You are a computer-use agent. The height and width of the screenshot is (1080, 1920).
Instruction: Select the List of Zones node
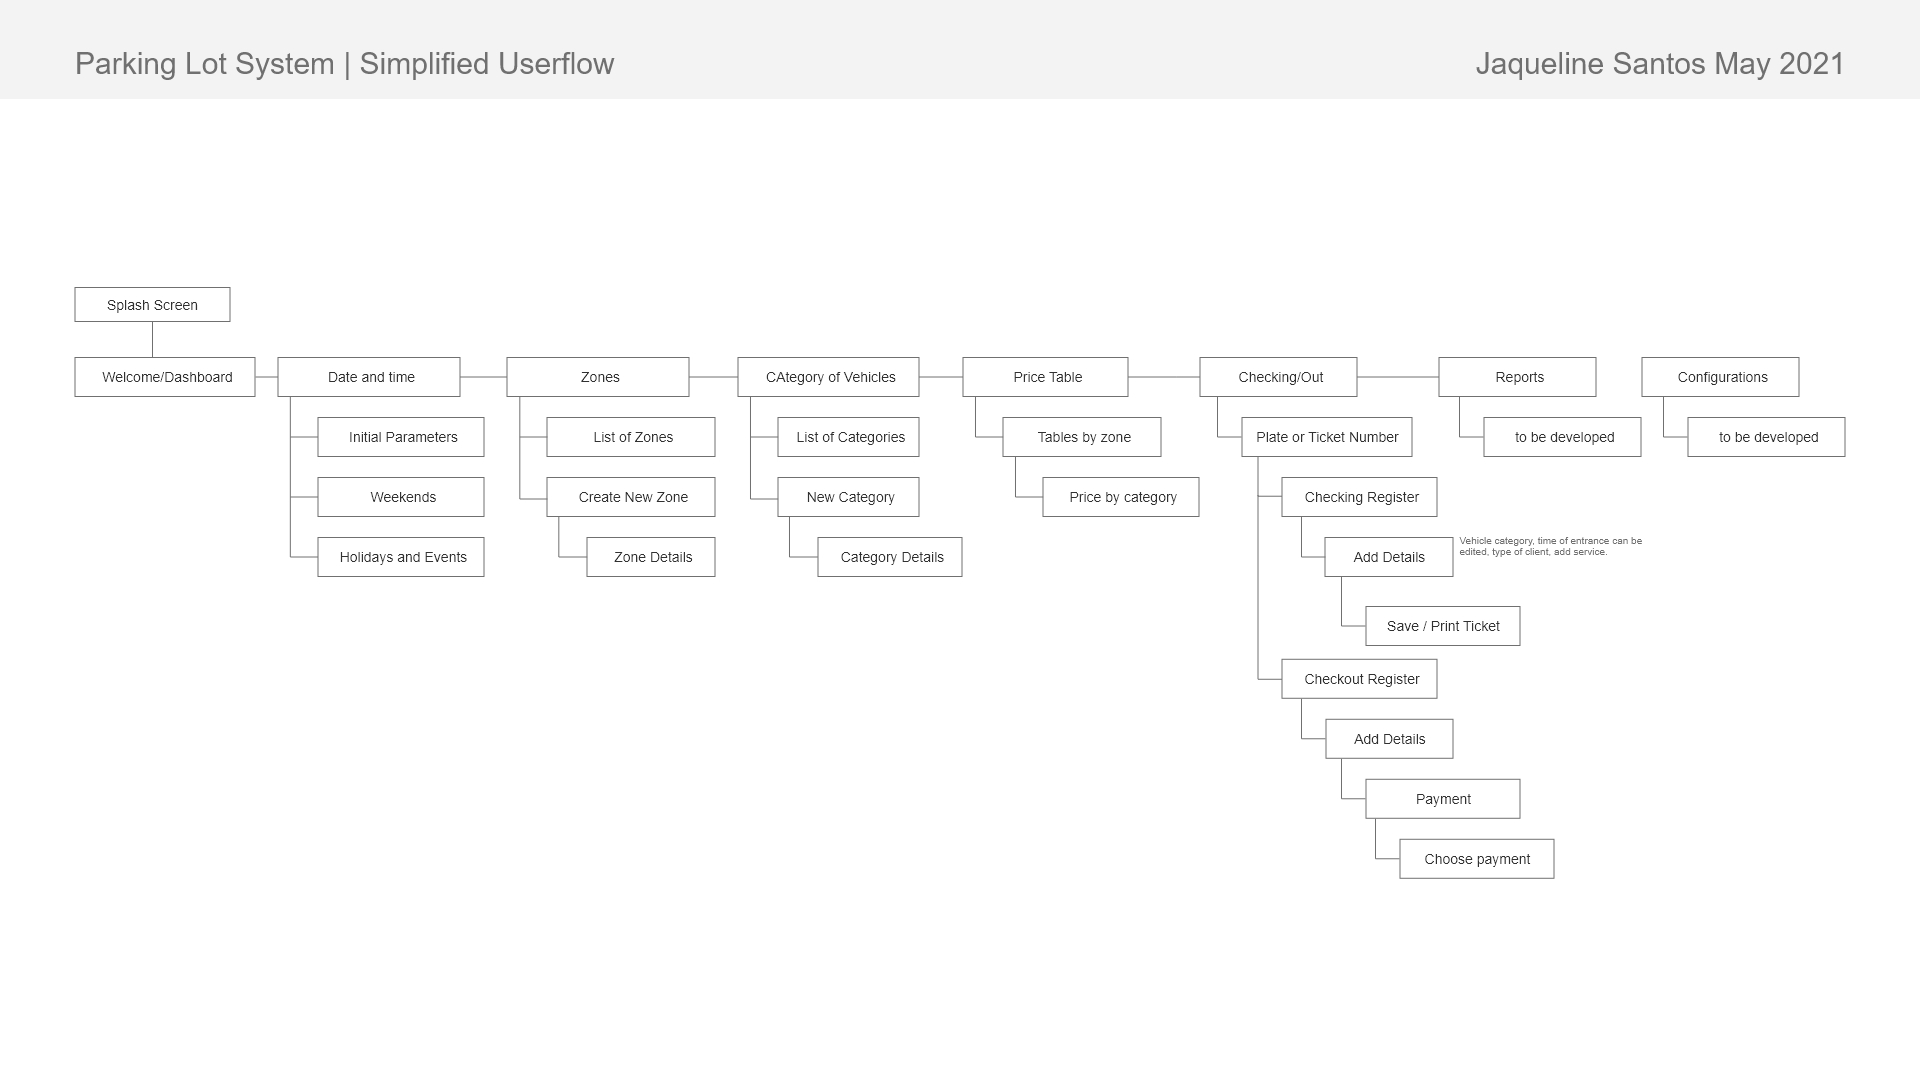[x=631, y=437]
